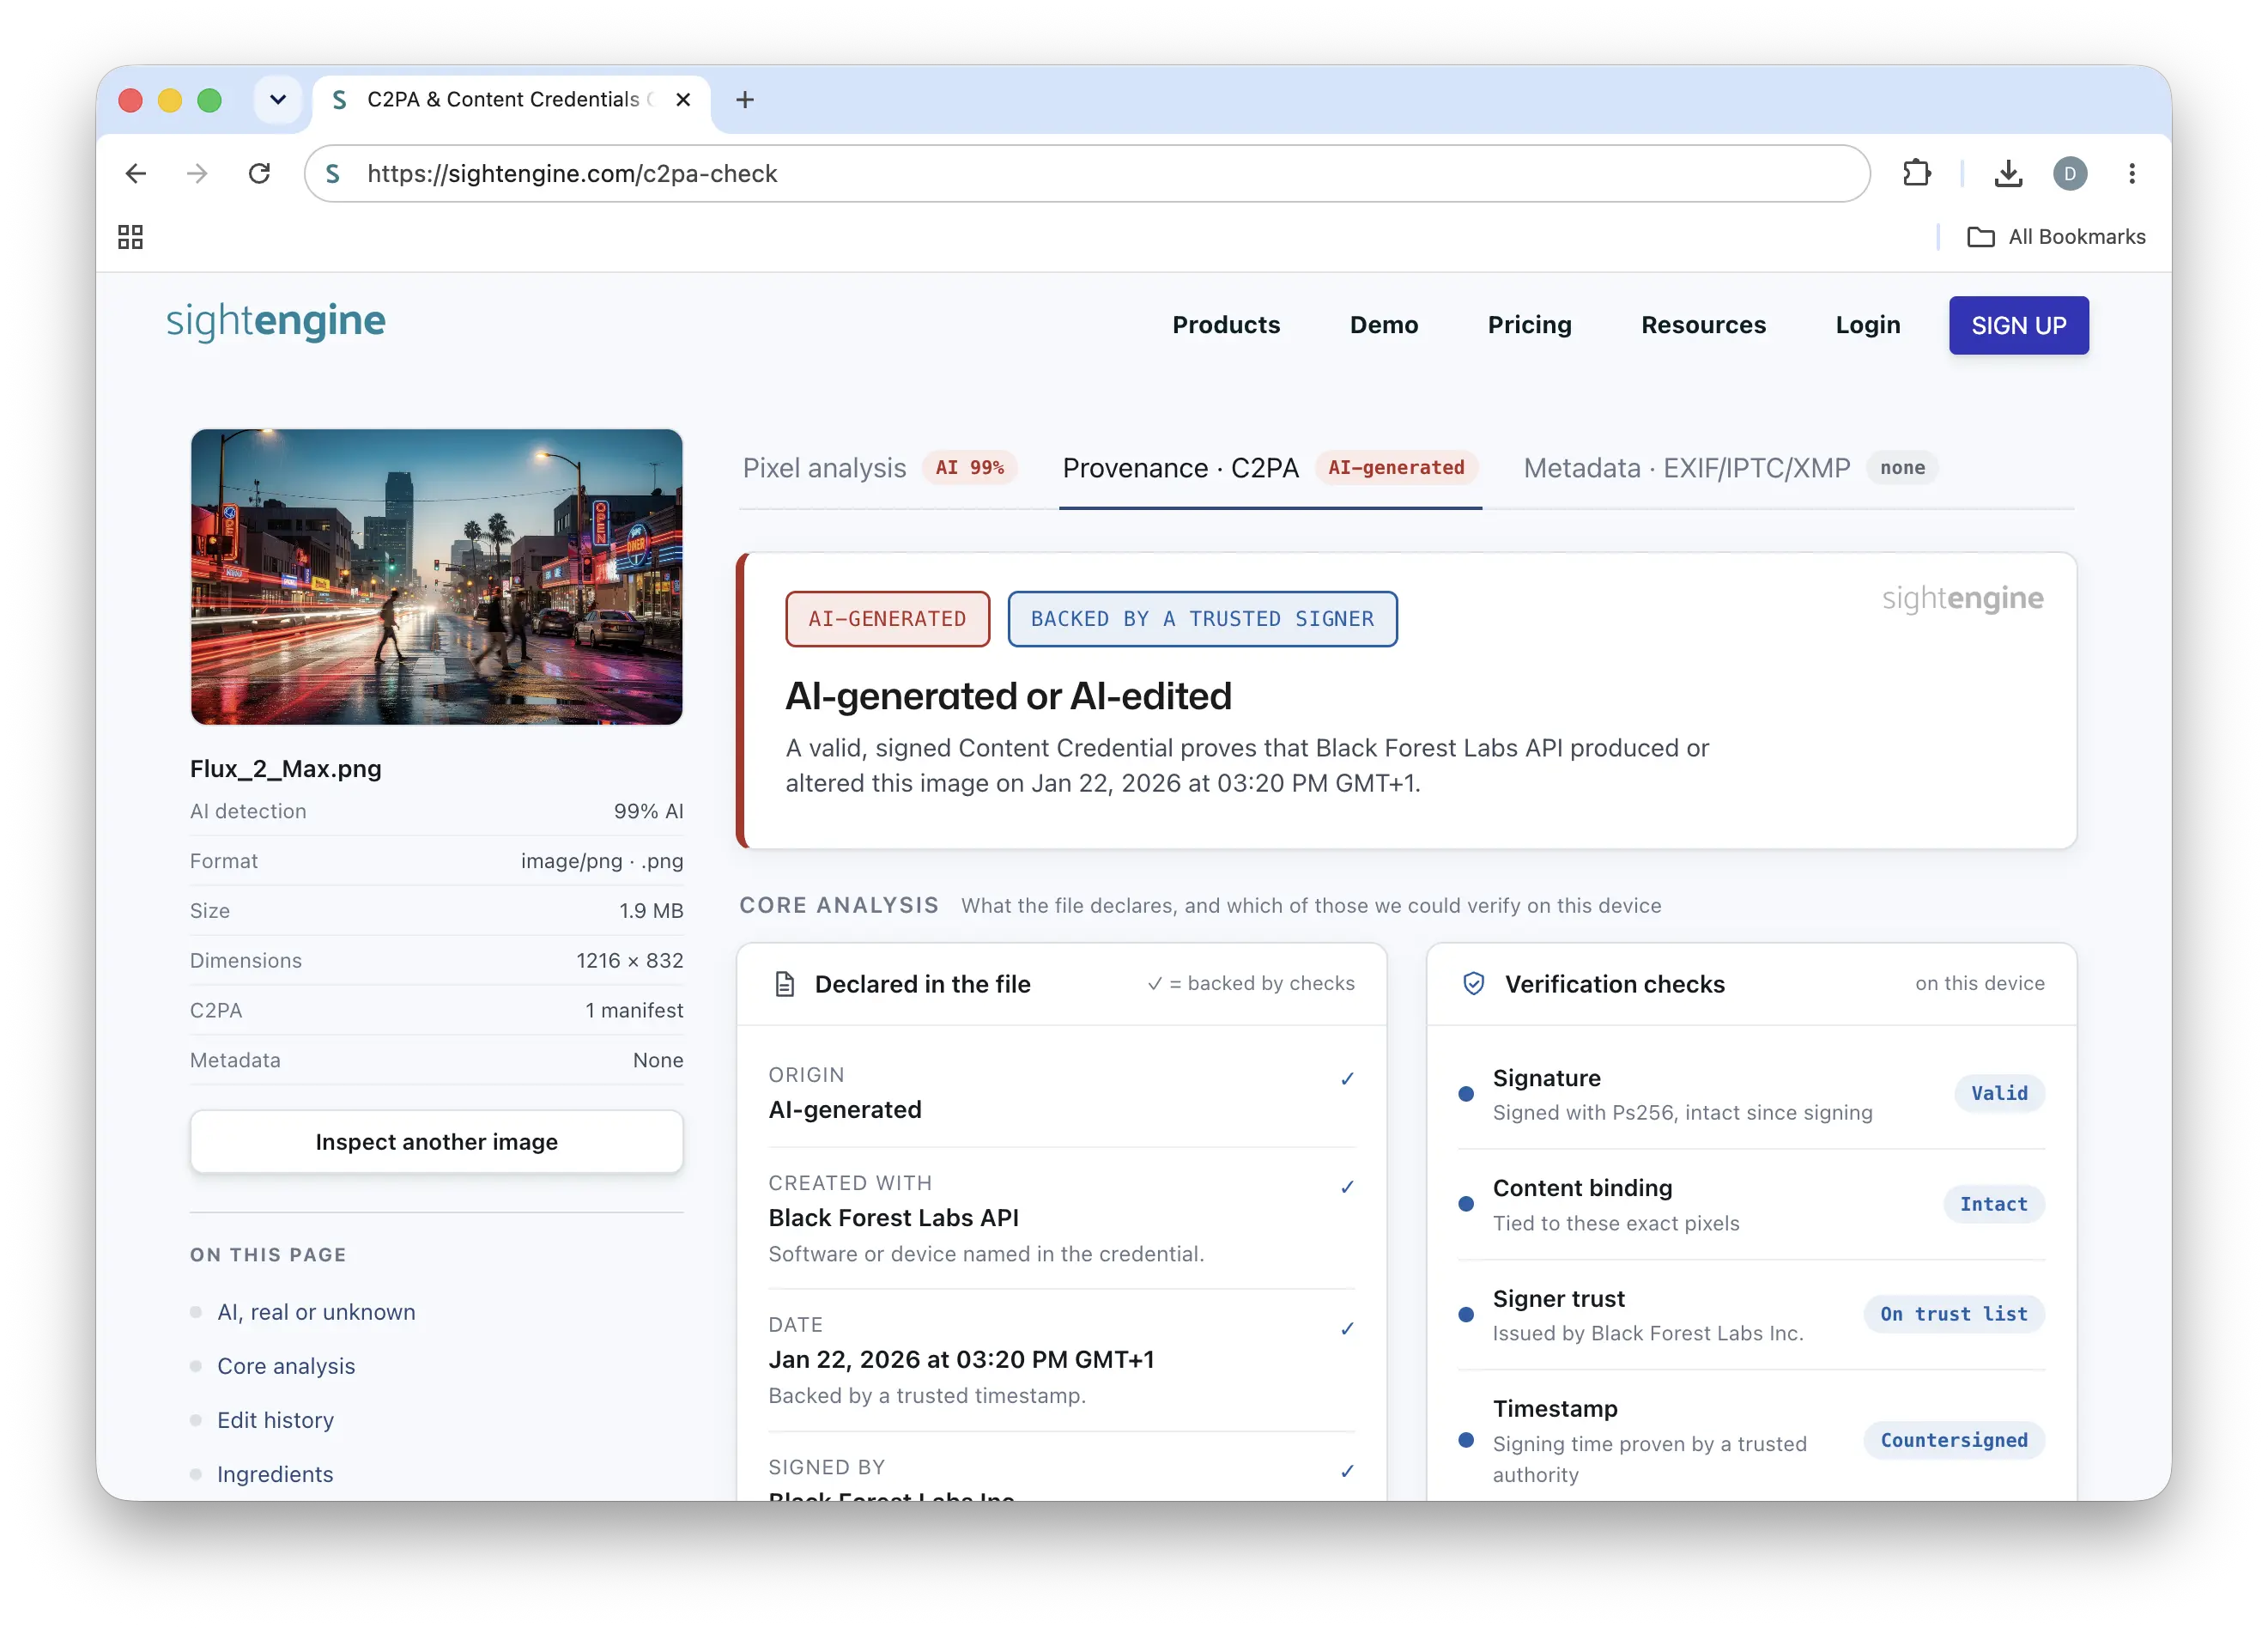Image resolution: width=2268 pixels, height=1628 pixels.
Task: Click the 1216 × 832 dimensions value
Action: pos(629,960)
